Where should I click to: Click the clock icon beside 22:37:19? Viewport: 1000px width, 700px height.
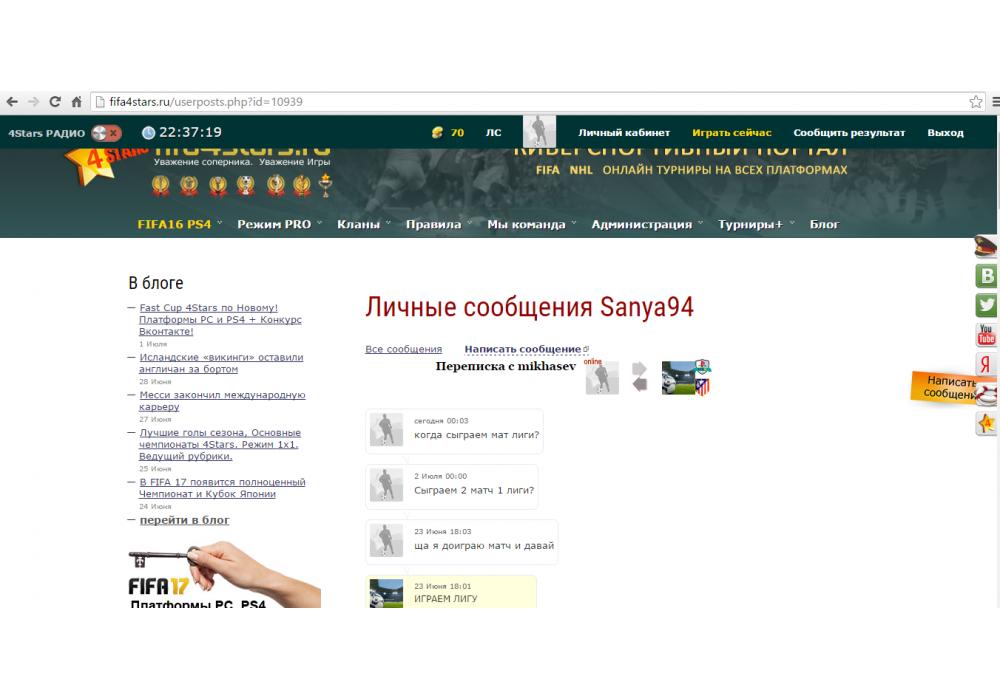[x=149, y=133]
